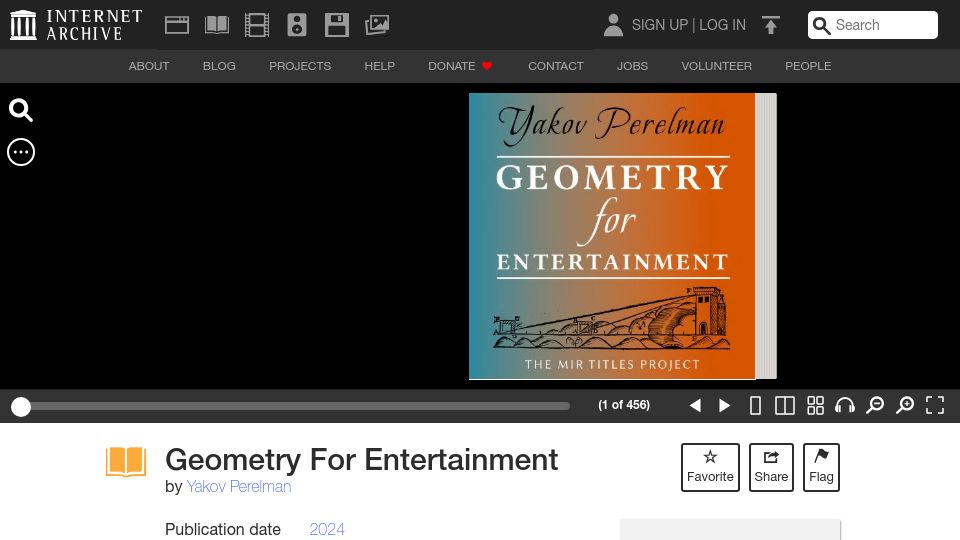This screenshot has width=960, height=540.
Task: Open the 2024 publication date link
Action: coord(327,530)
